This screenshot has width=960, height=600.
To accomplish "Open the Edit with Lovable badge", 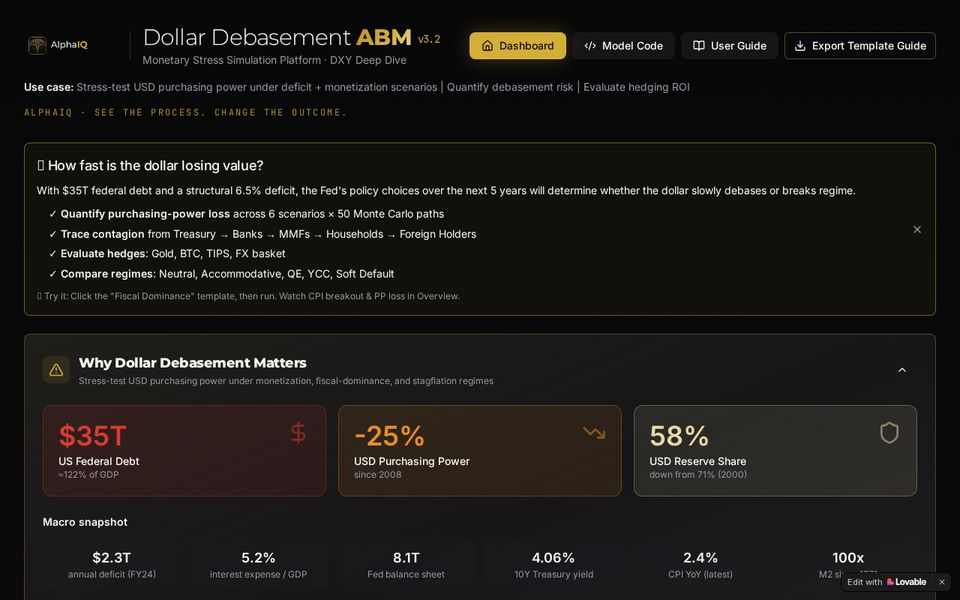I will tap(887, 582).
